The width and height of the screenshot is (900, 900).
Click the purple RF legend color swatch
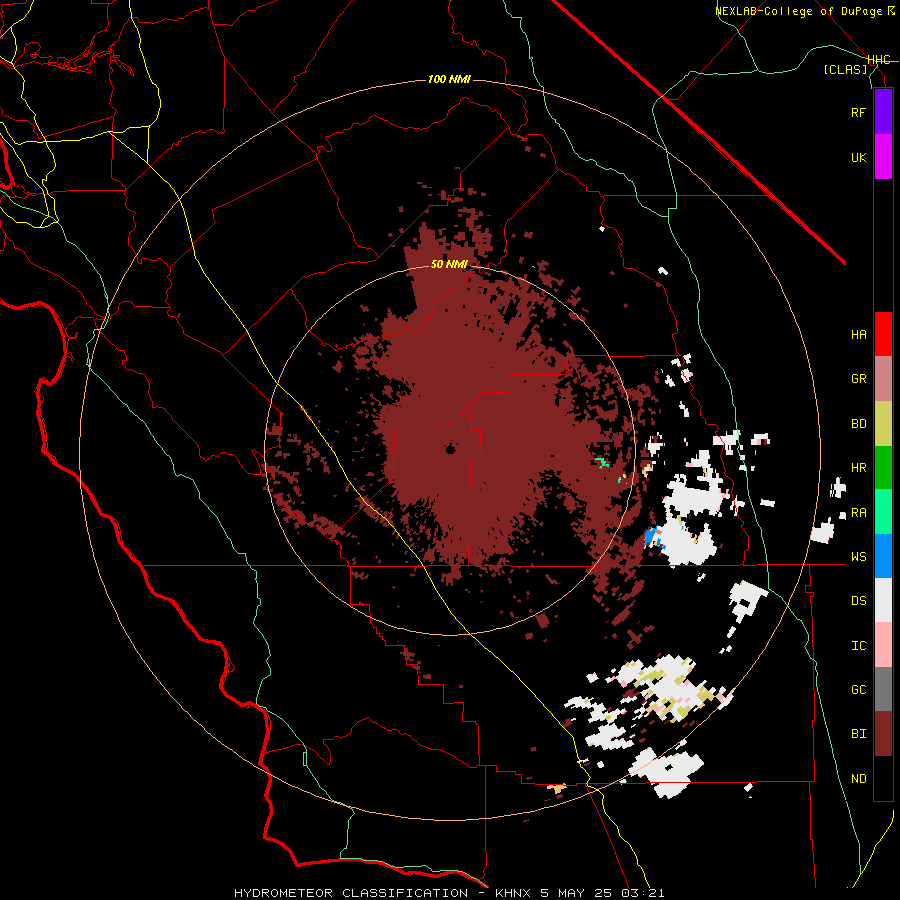tap(883, 112)
